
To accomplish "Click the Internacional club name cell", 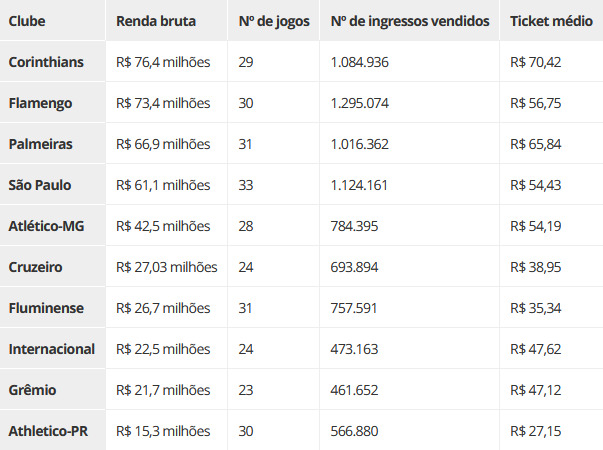I will click(x=52, y=349).
